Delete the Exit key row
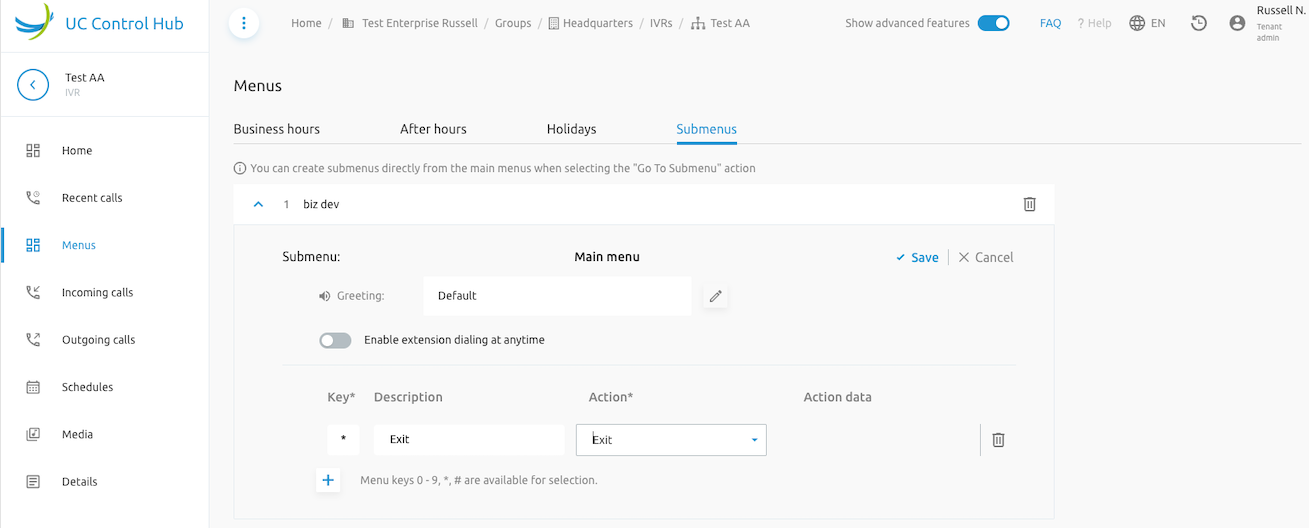This screenshot has height=528, width=1309. click(x=998, y=440)
